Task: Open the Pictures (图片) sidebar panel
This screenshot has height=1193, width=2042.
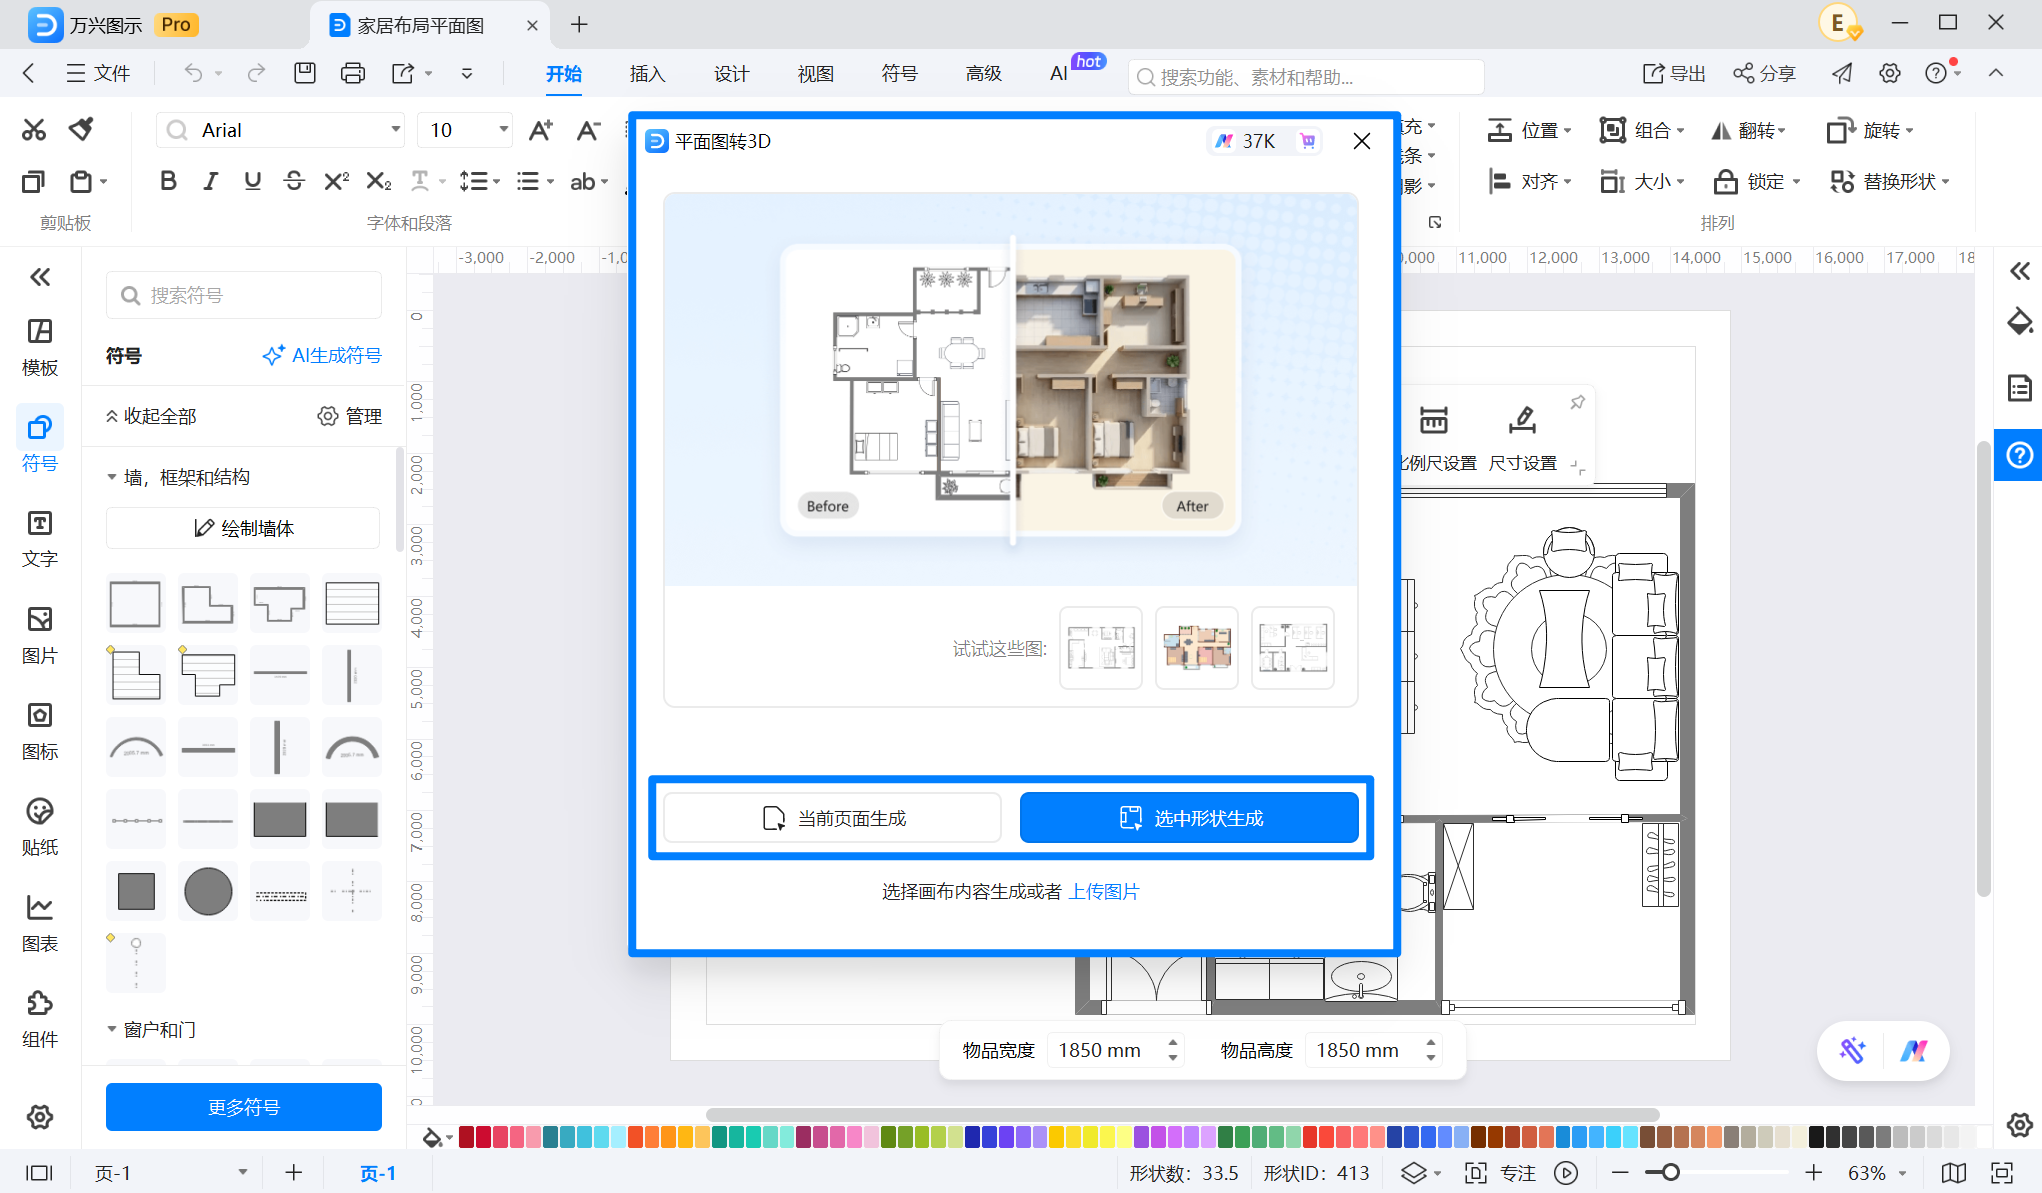Action: pos(40,636)
